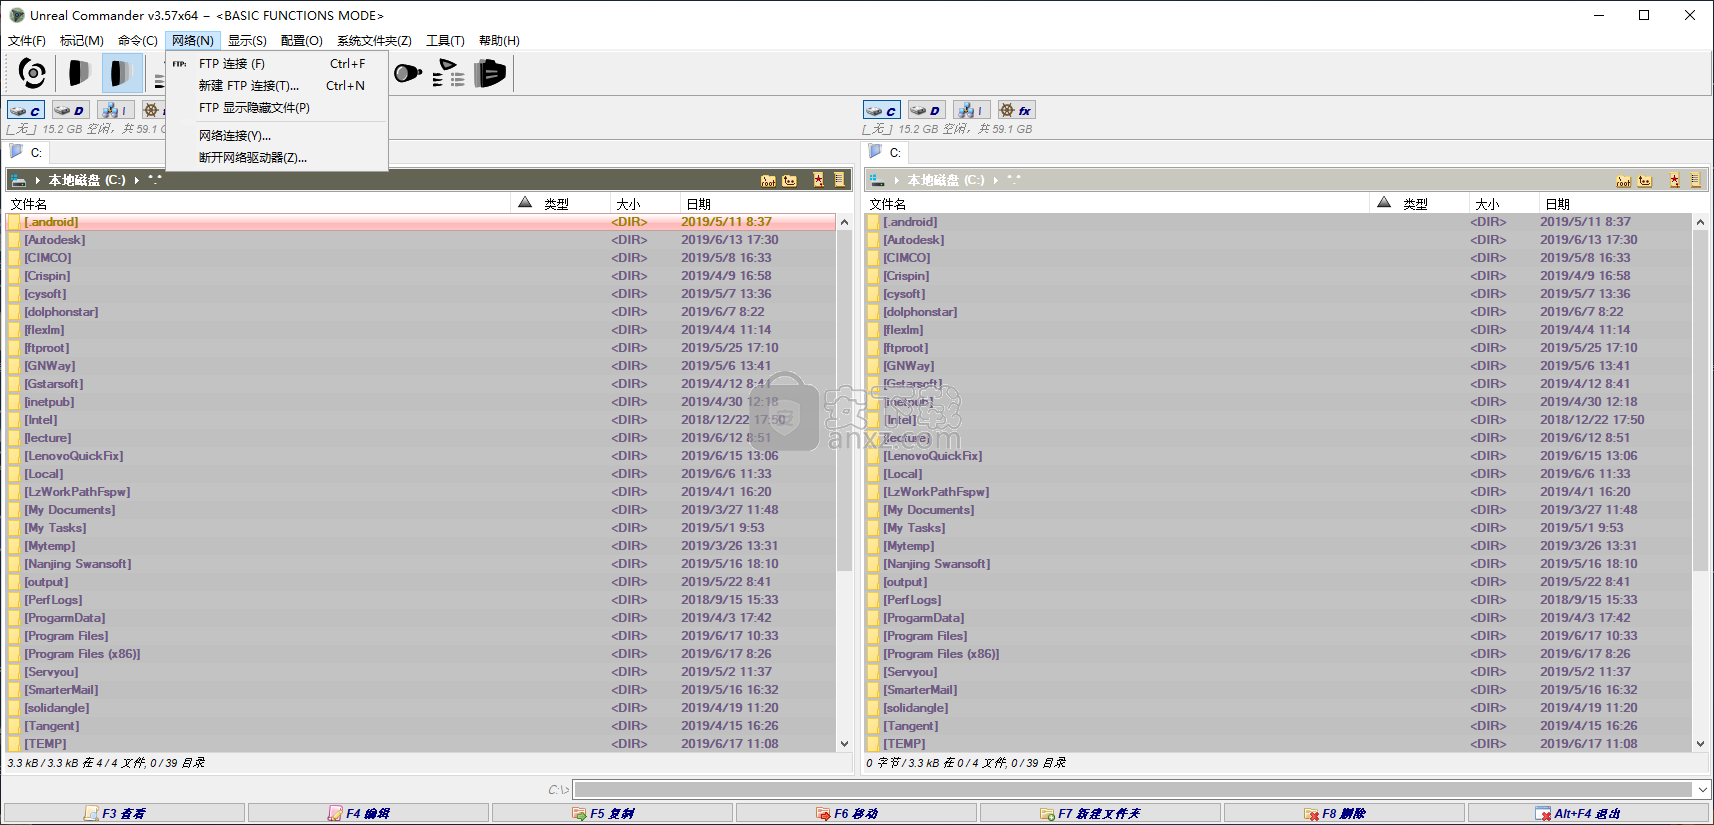
Task: Sort right panel by 大小 column
Action: pyautogui.click(x=1503, y=203)
